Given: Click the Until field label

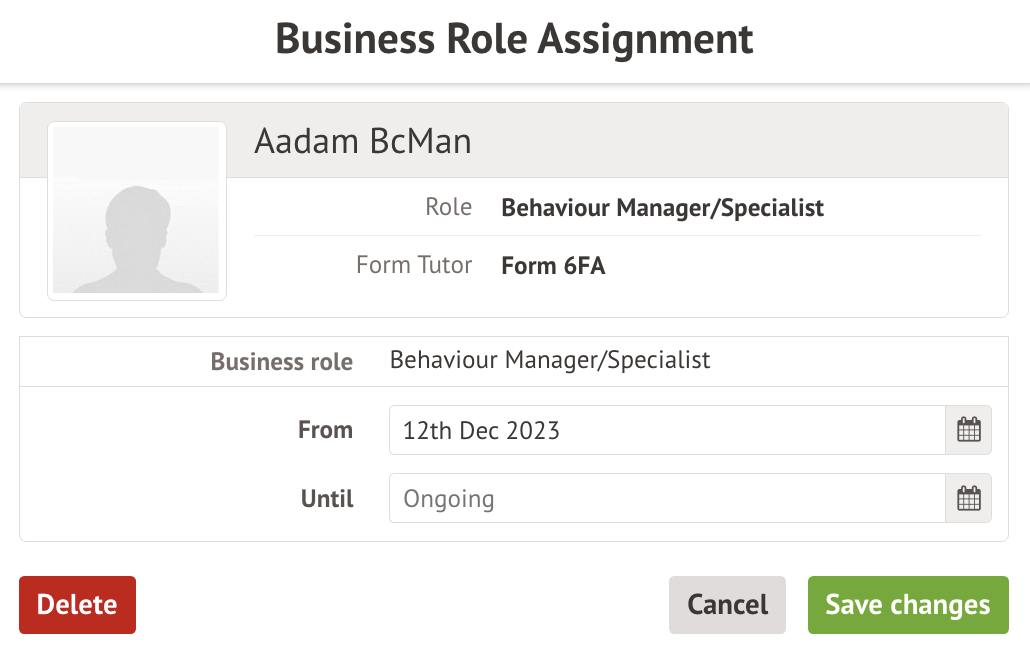Looking at the screenshot, I should (327, 498).
